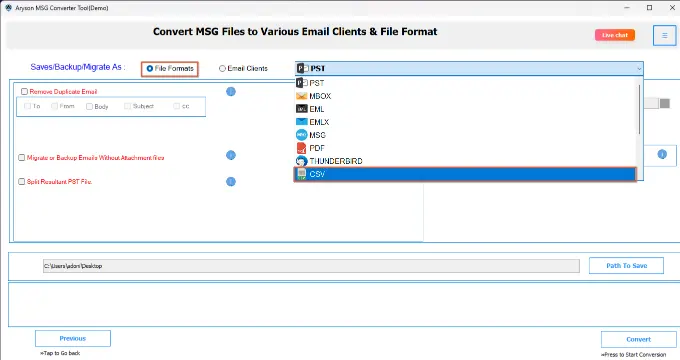Select the File Formats radio button
The height and width of the screenshot is (360, 680).
tap(150, 69)
